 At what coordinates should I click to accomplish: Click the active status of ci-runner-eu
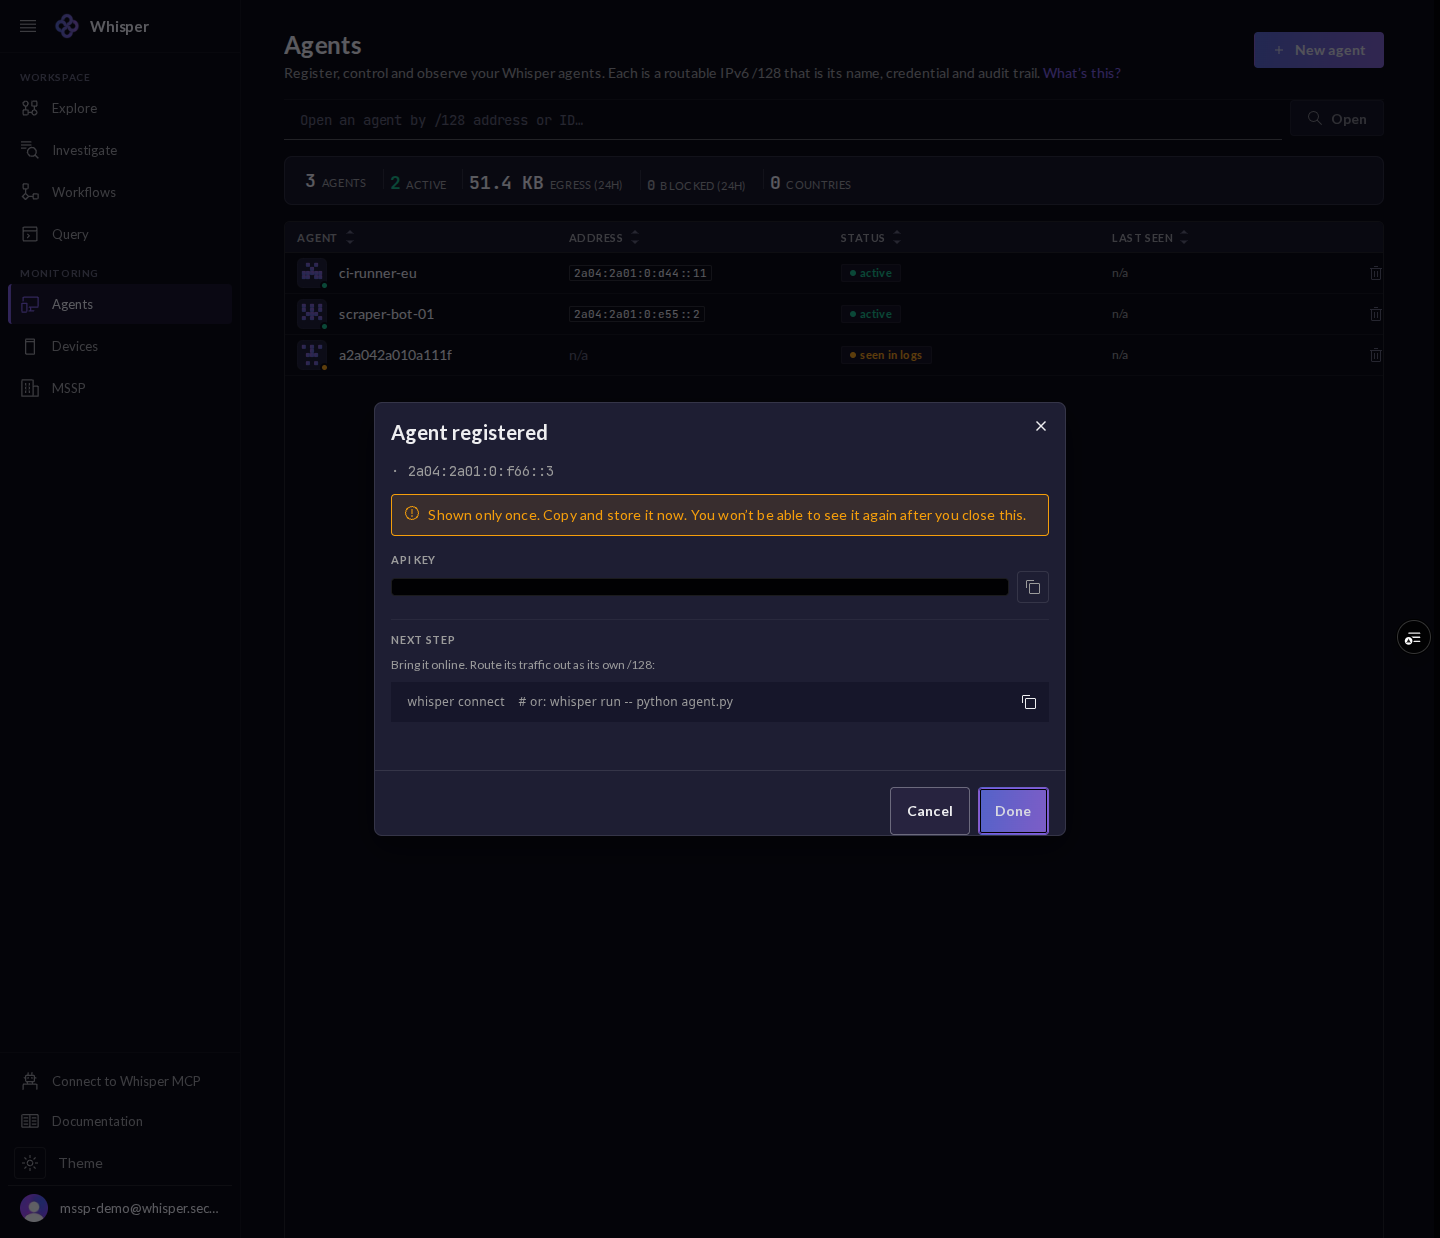coord(870,273)
